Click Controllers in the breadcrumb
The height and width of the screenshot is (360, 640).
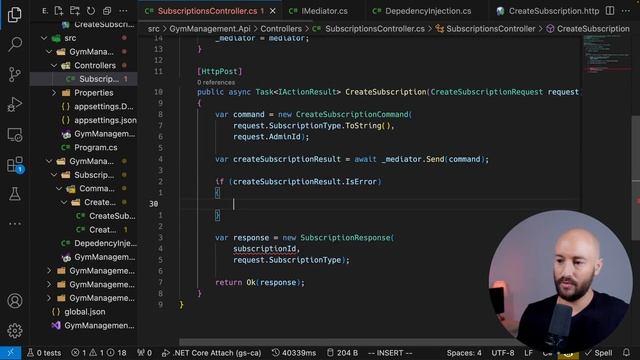click(281, 29)
